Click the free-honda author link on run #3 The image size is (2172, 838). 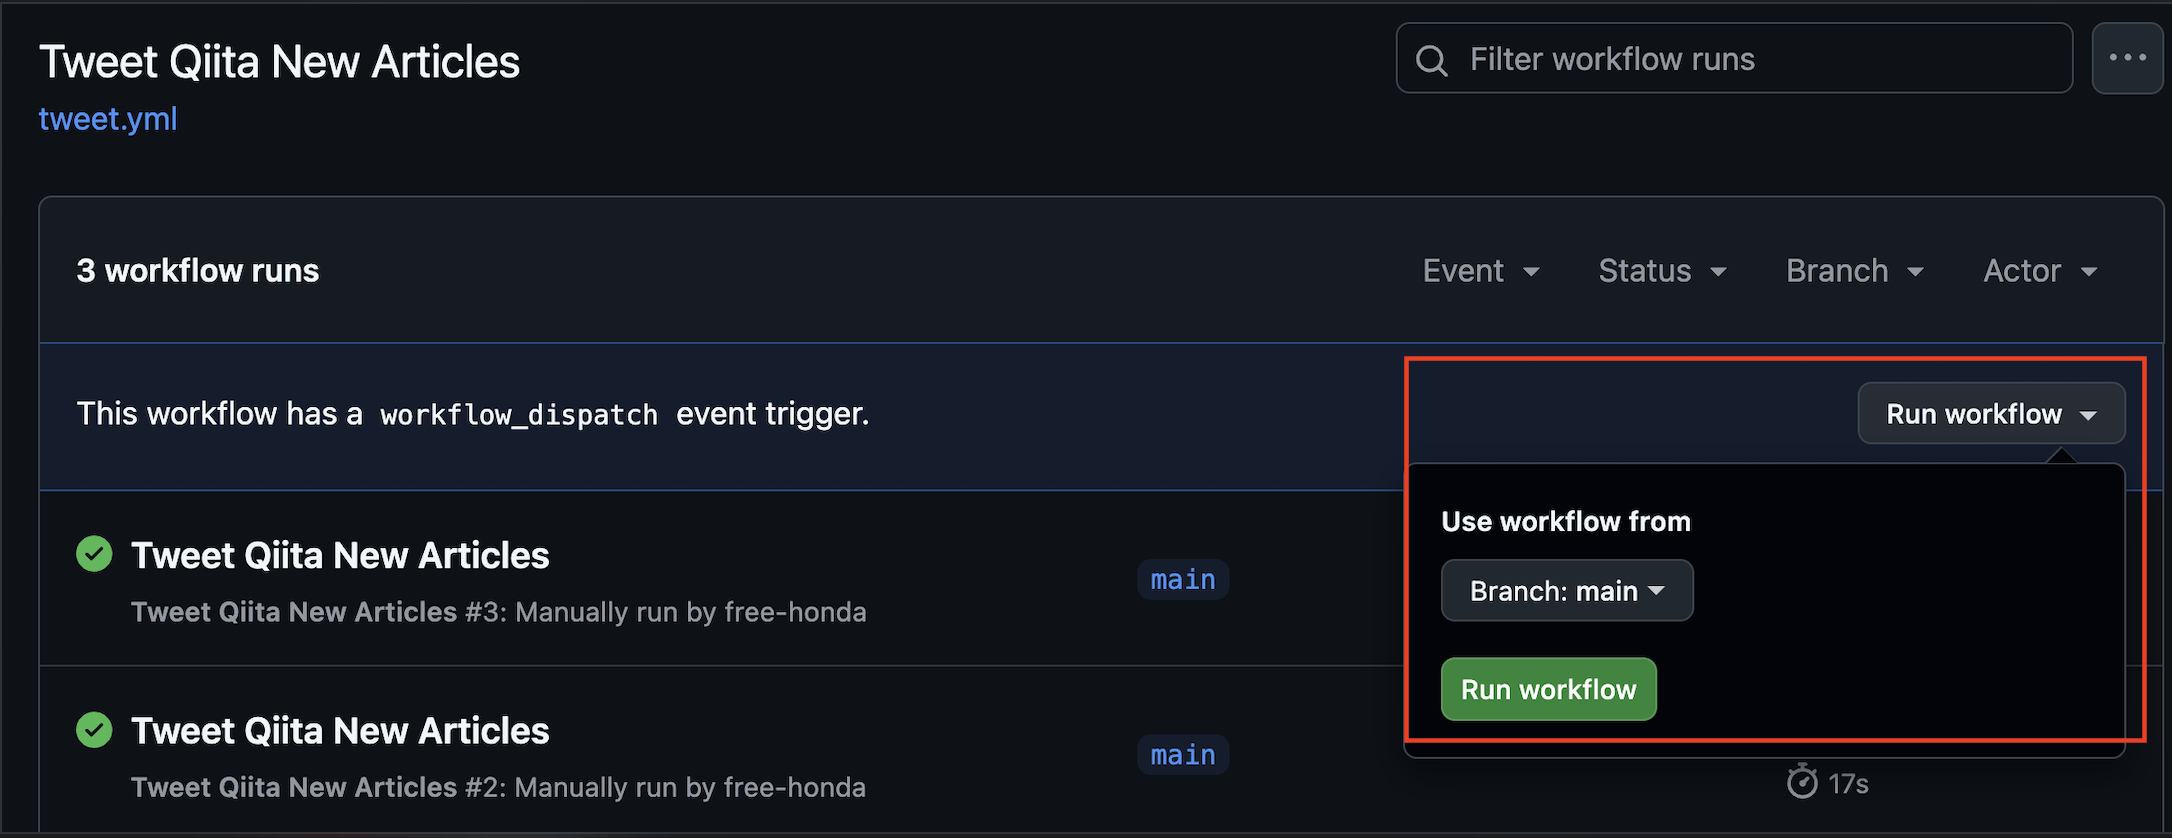click(x=795, y=611)
